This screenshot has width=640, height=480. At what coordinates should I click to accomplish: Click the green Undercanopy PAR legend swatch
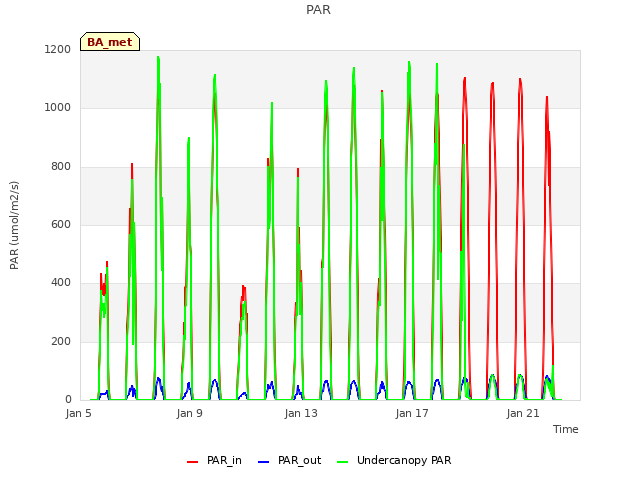point(343,462)
